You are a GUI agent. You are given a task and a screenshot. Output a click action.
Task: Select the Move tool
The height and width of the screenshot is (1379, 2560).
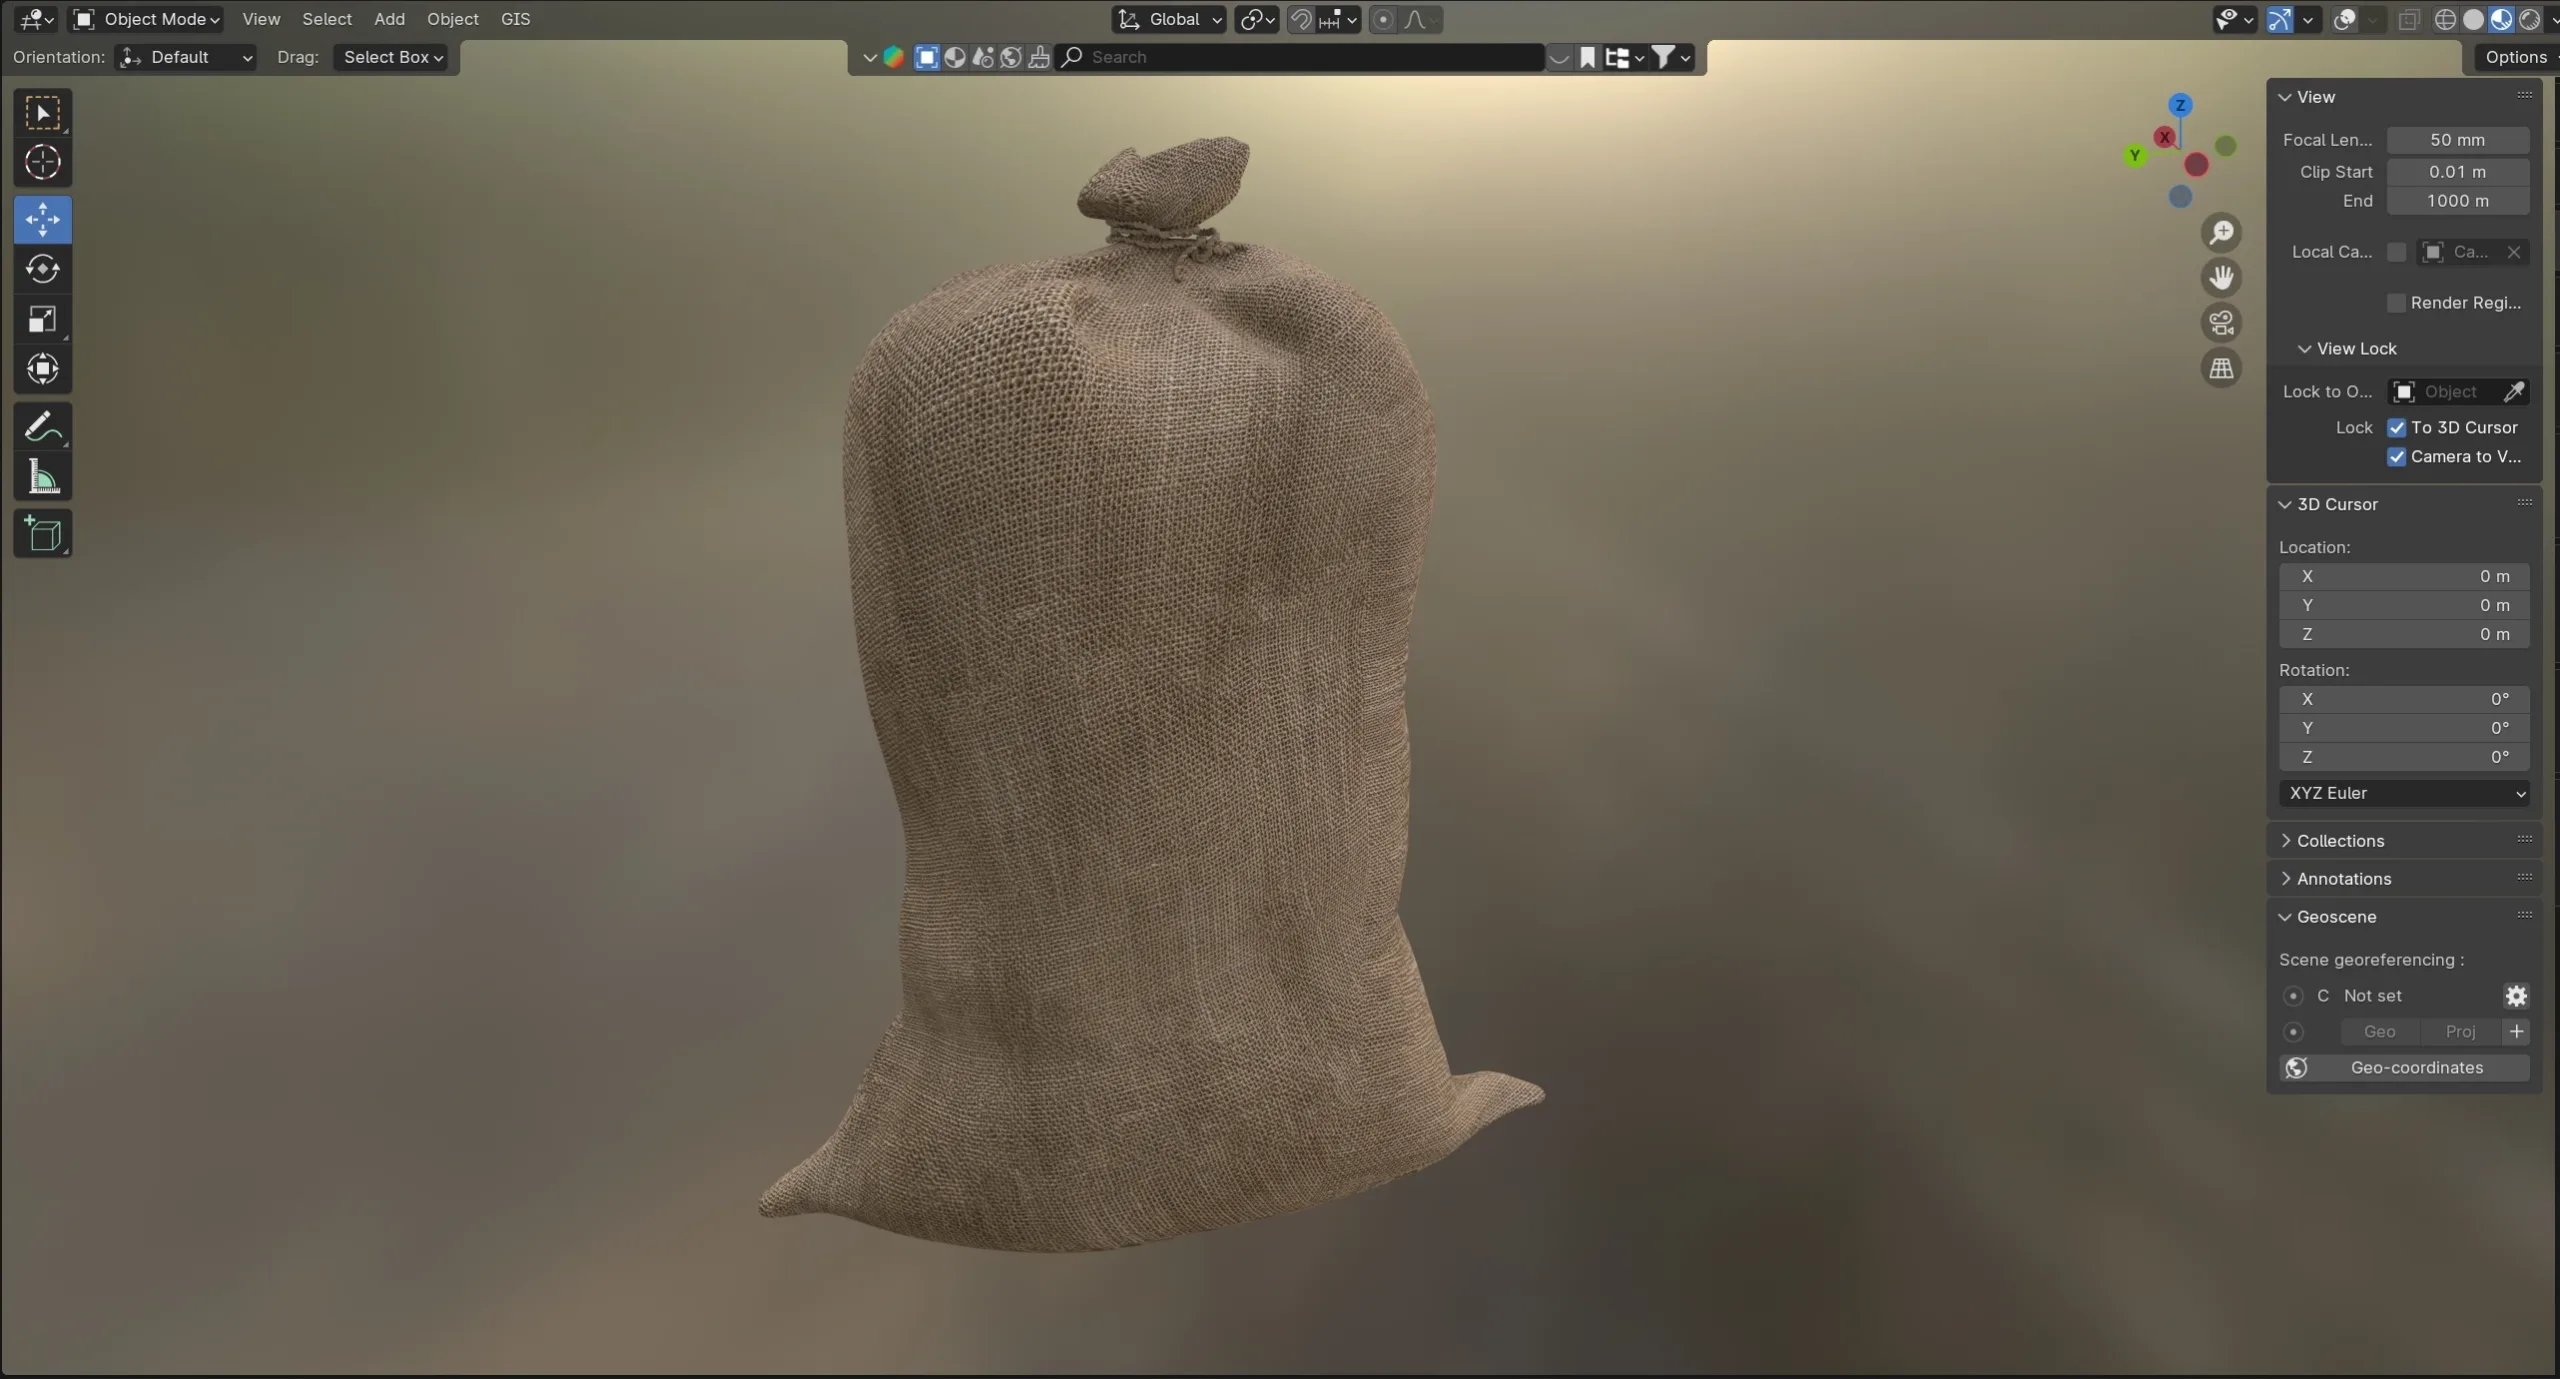click(x=42, y=219)
